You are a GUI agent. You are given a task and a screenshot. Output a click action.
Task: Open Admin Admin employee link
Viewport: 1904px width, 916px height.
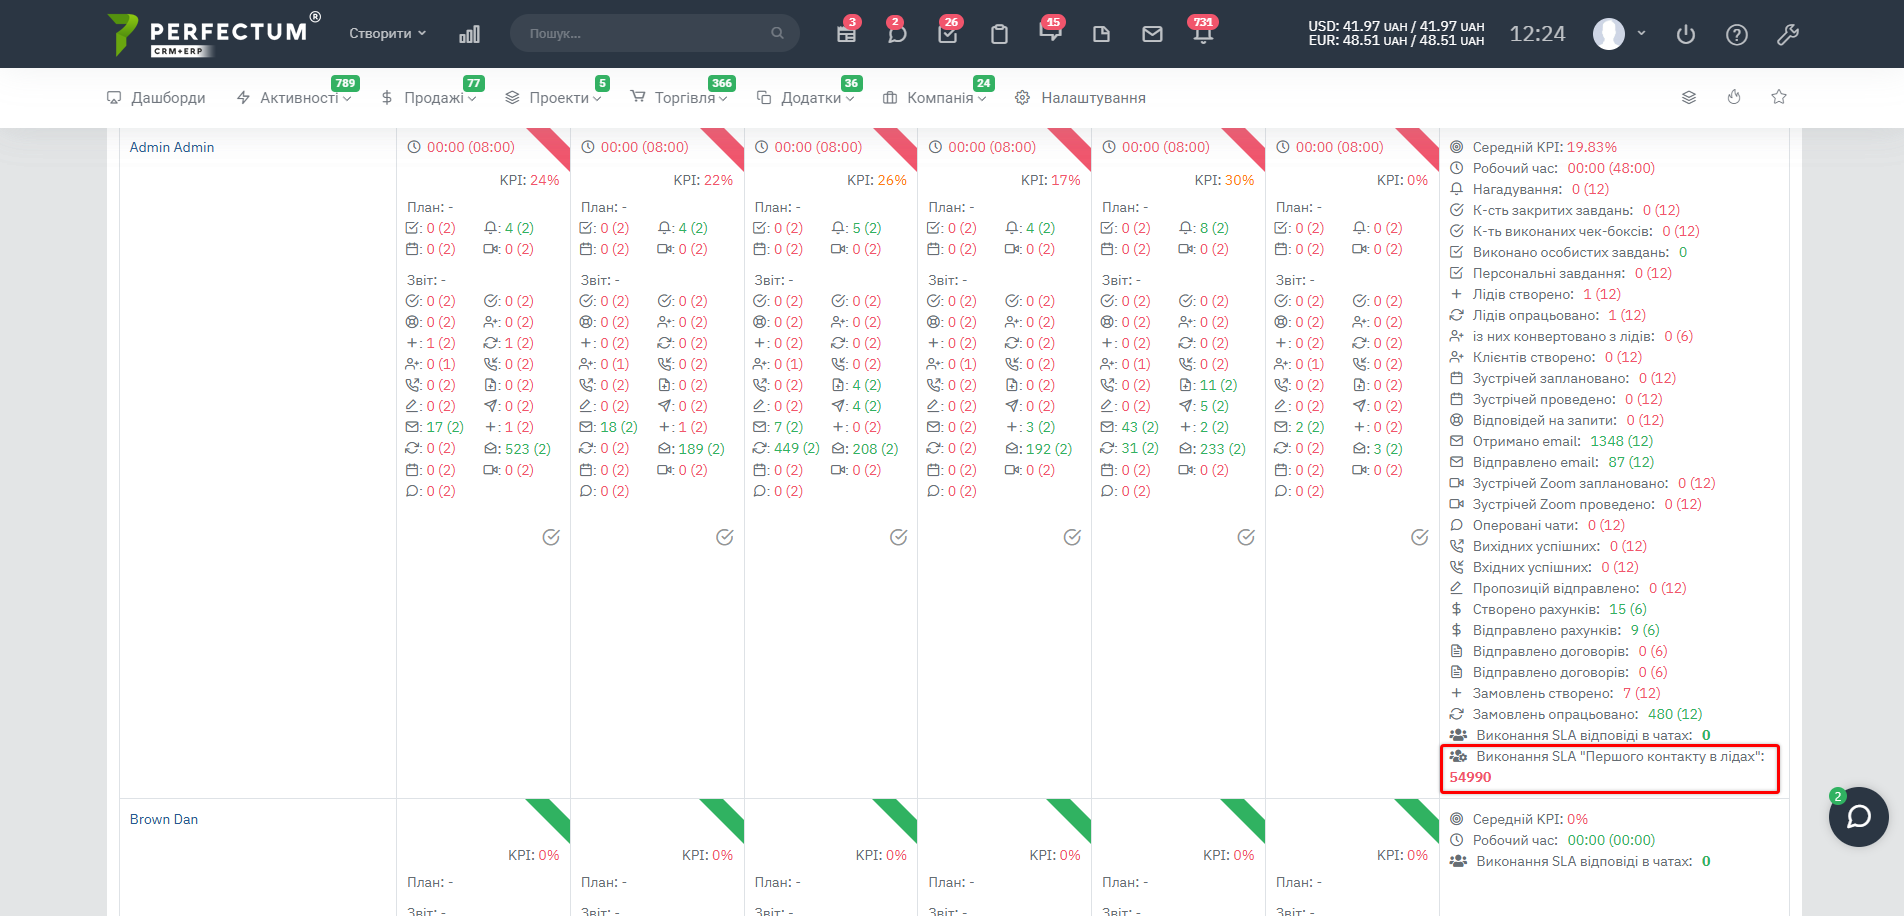(172, 147)
